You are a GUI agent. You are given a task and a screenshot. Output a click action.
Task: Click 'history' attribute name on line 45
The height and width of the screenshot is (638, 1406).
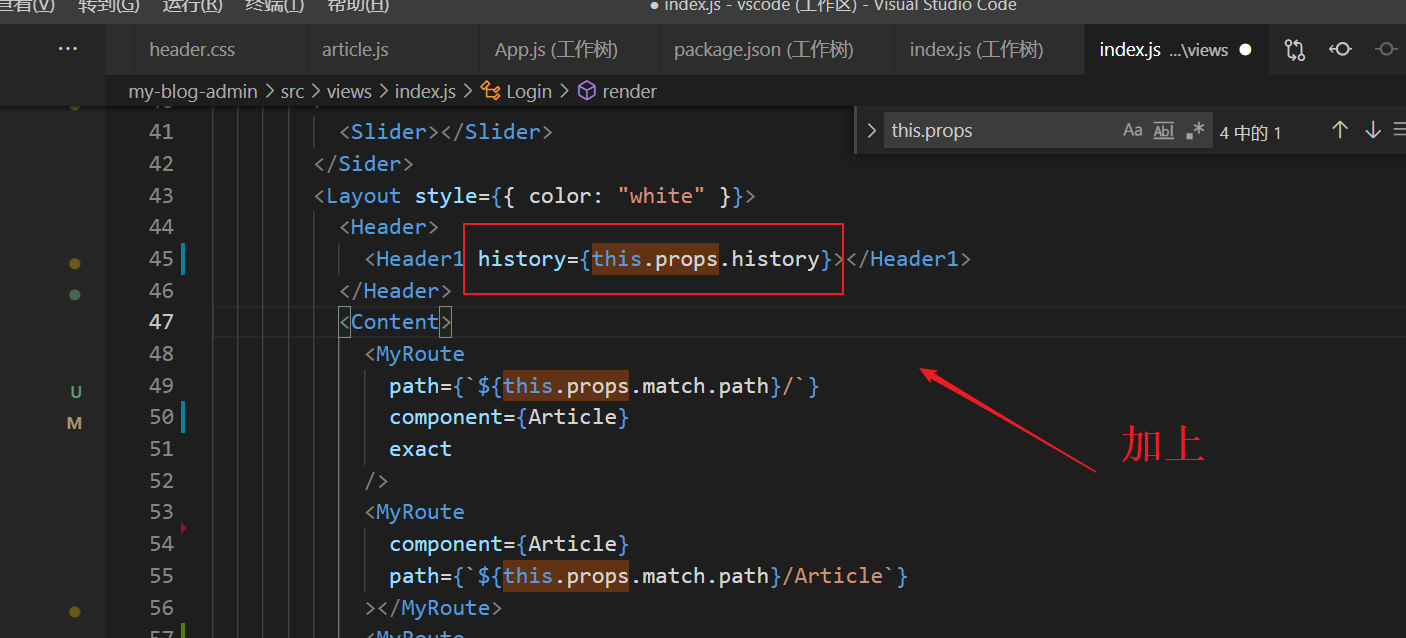[521, 259]
